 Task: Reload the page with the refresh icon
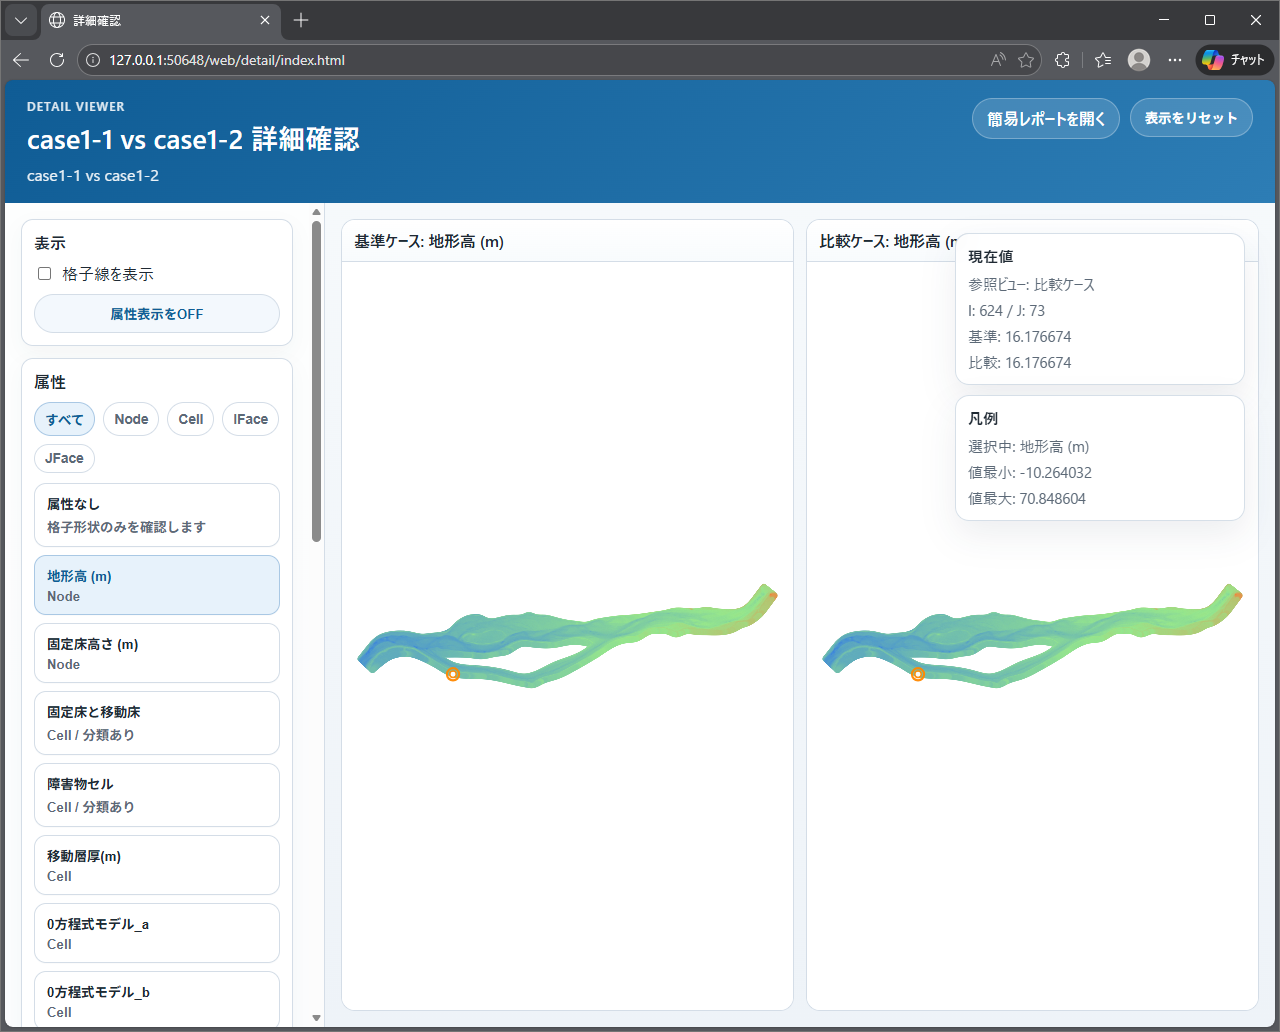56,60
